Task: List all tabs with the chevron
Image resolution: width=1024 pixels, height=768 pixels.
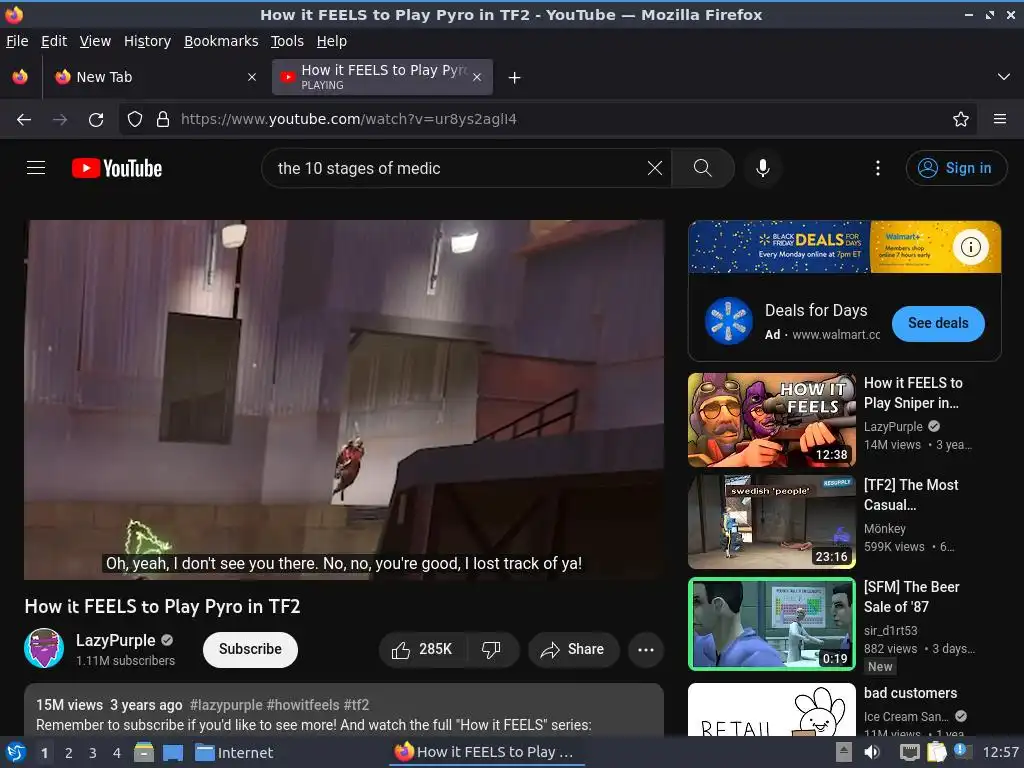Action: tap(1004, 77)
